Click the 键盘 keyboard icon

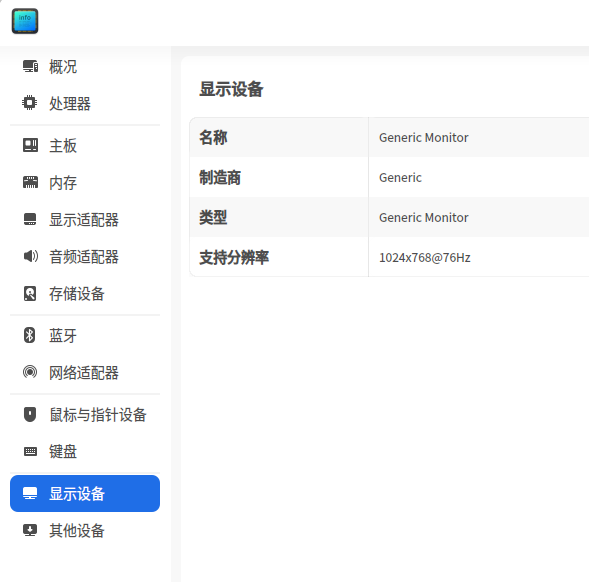pyautogui.click(x=30, y=451)
